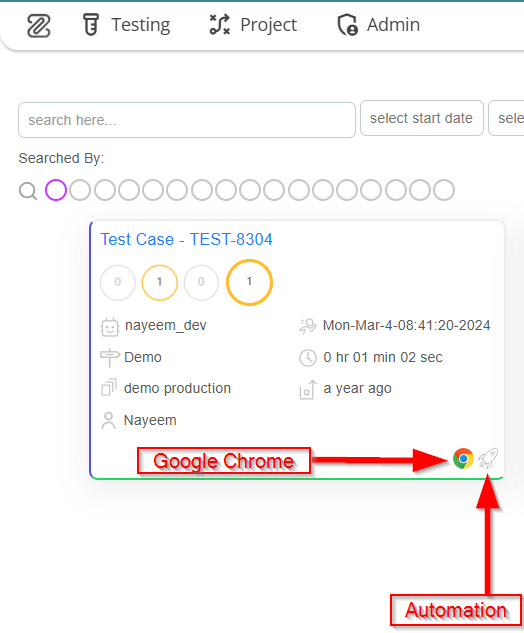
Task: Click the search magnifier icon
Action: pos(28,191)
